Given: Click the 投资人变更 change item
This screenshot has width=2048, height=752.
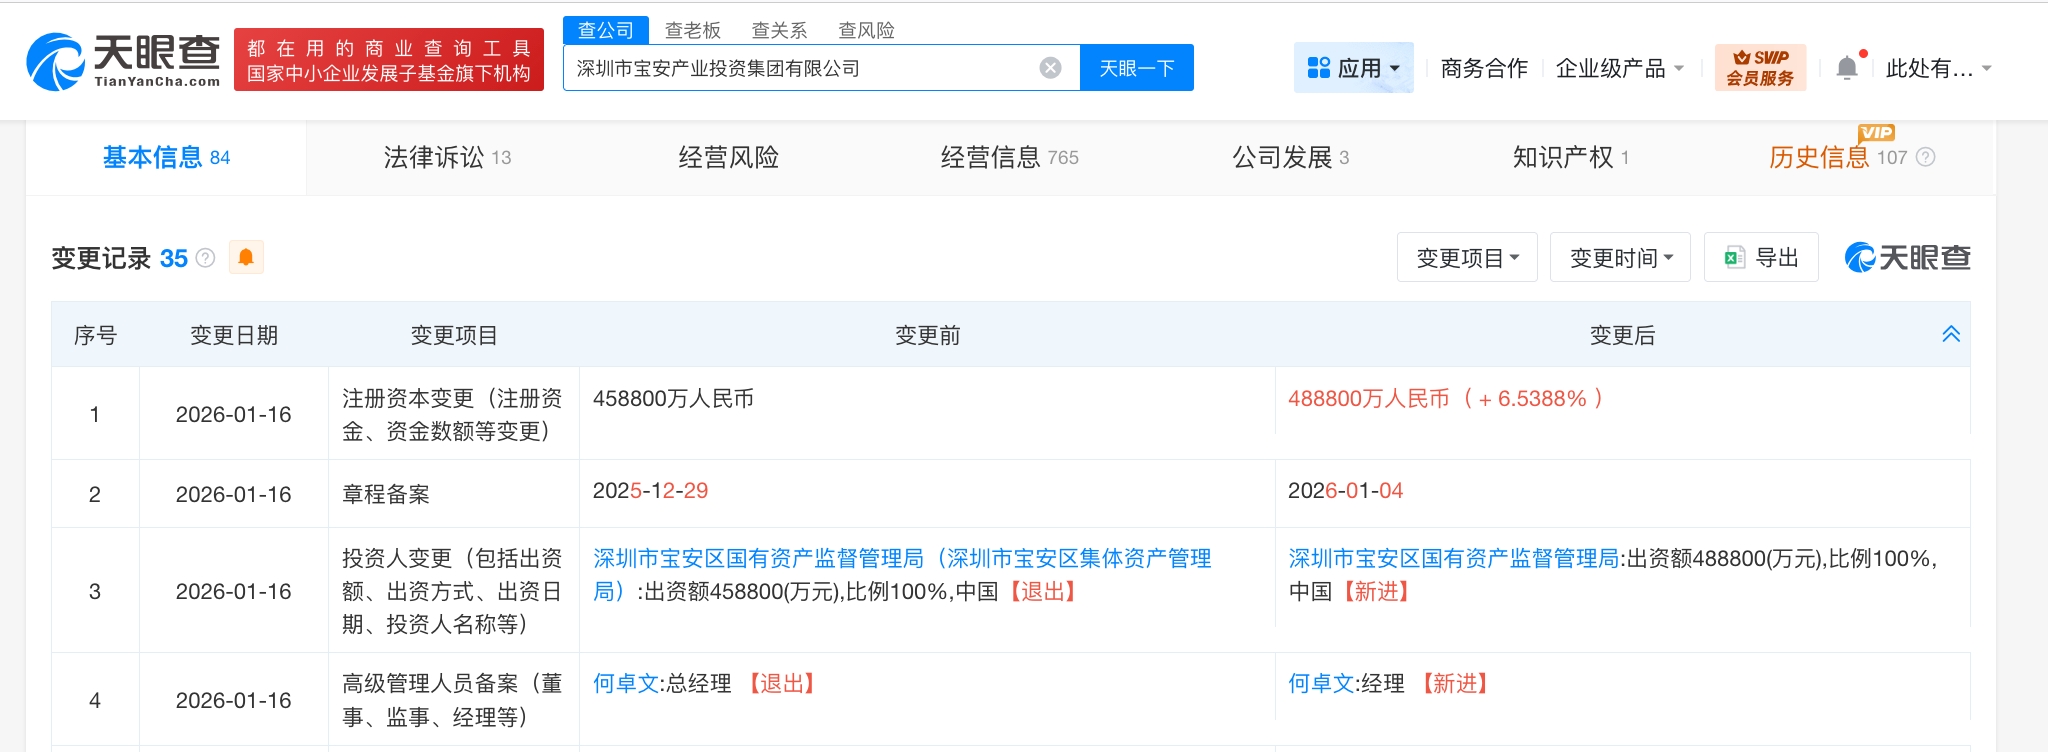Looking at the screenshot, I should [x=452, y=591].
